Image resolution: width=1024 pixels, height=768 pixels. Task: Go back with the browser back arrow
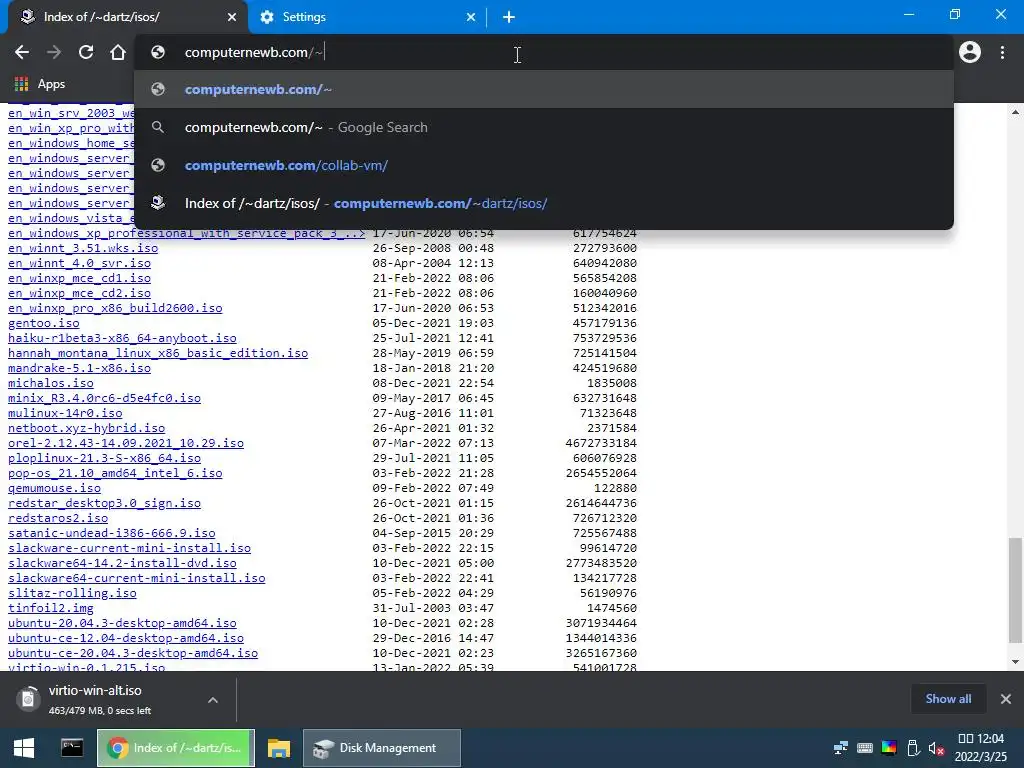pyautogui.click(x=22, y=52)
